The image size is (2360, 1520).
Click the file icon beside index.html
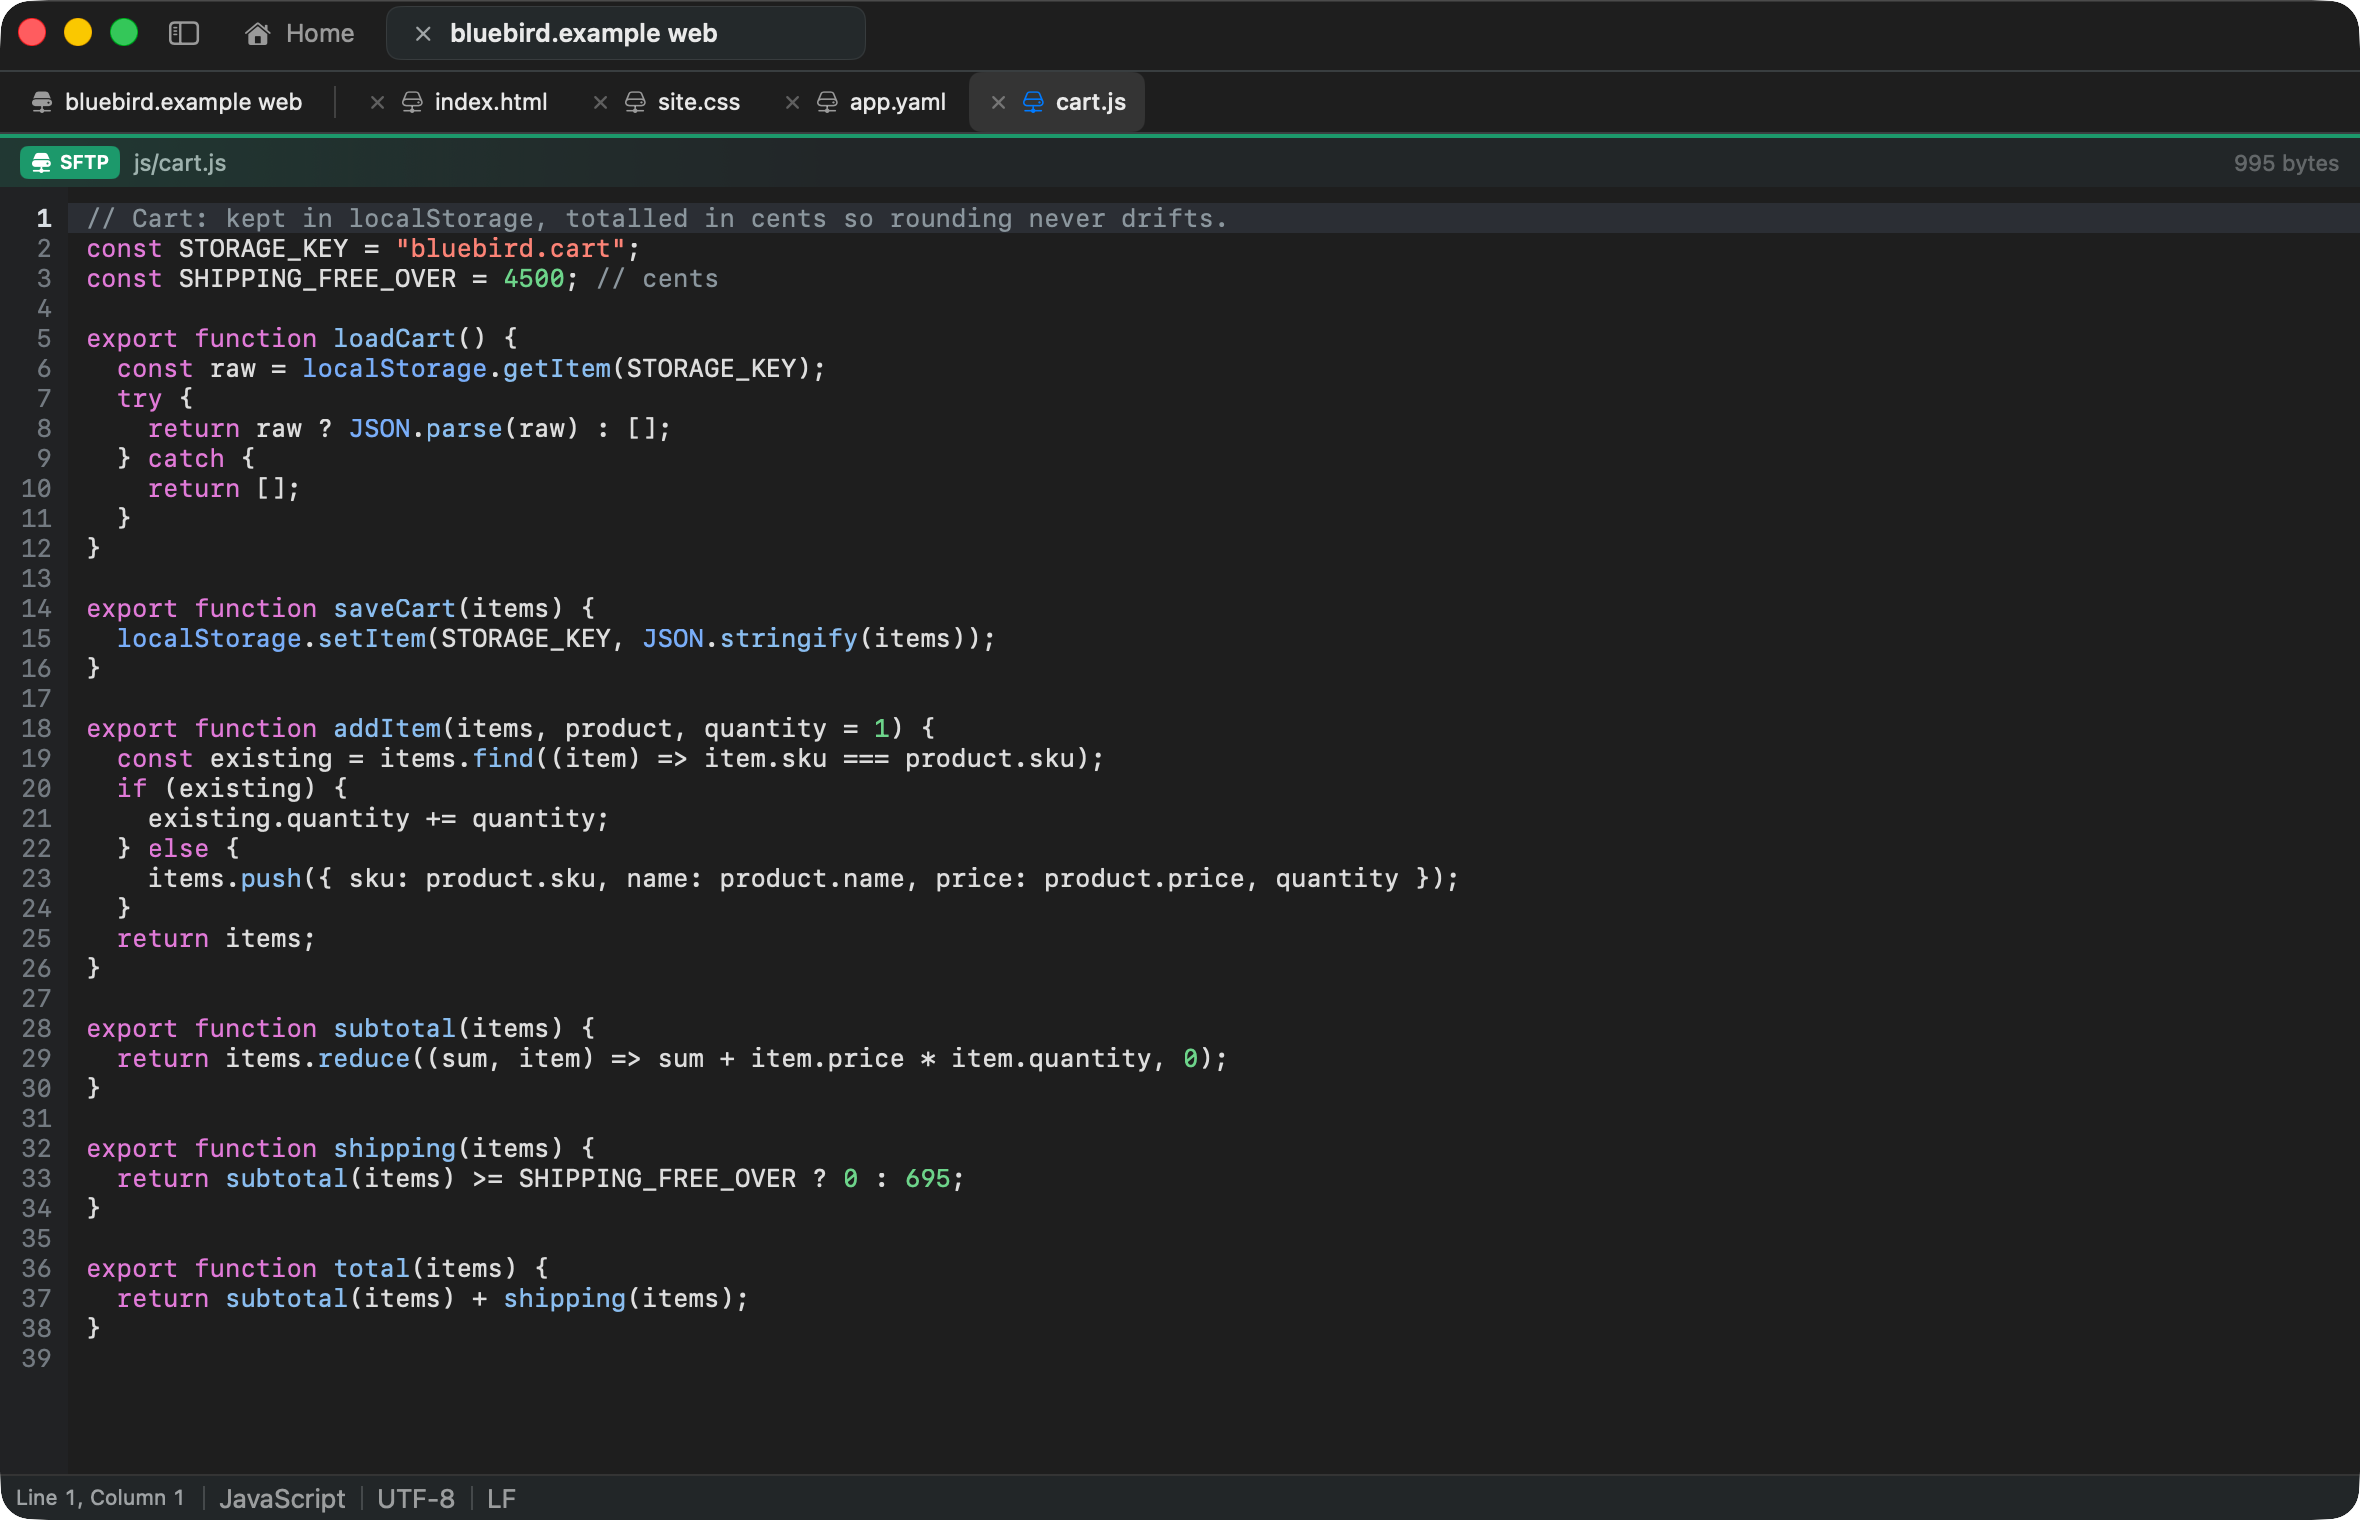tap(412, 102)
